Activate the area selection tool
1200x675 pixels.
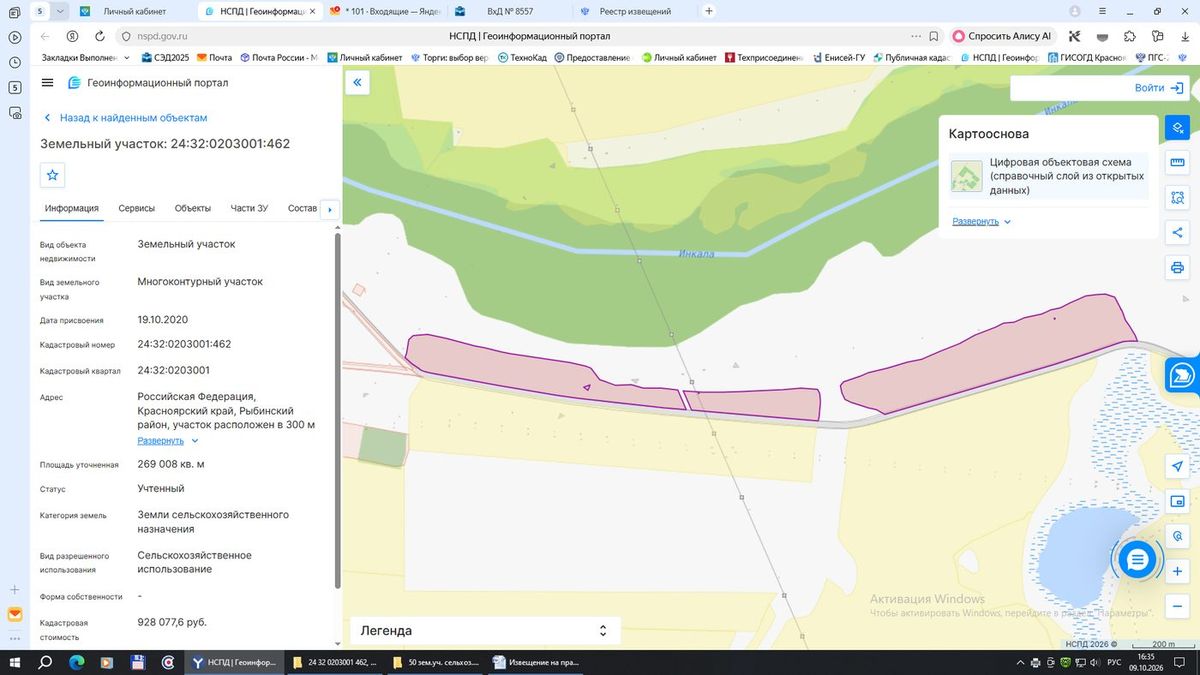click(1178, 198)
